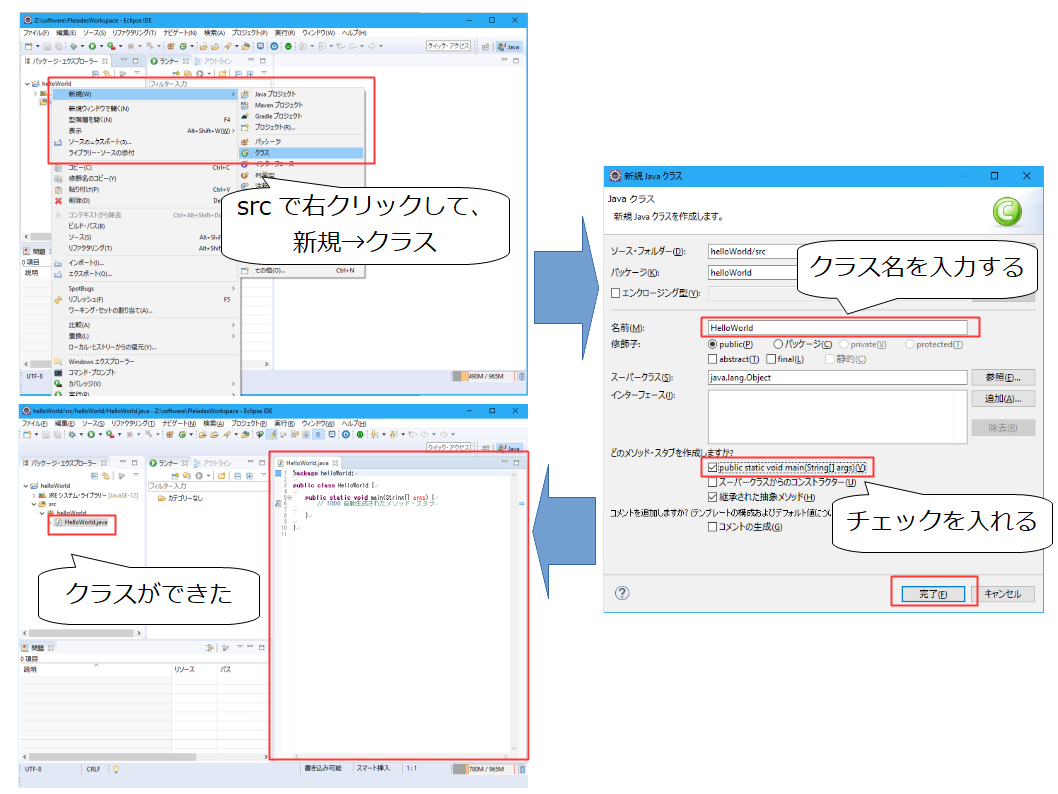Collapse helloWorld project node in context-menu Eclipse window
The height and width of the screenshot is (794, 1058).
[27, 84]
